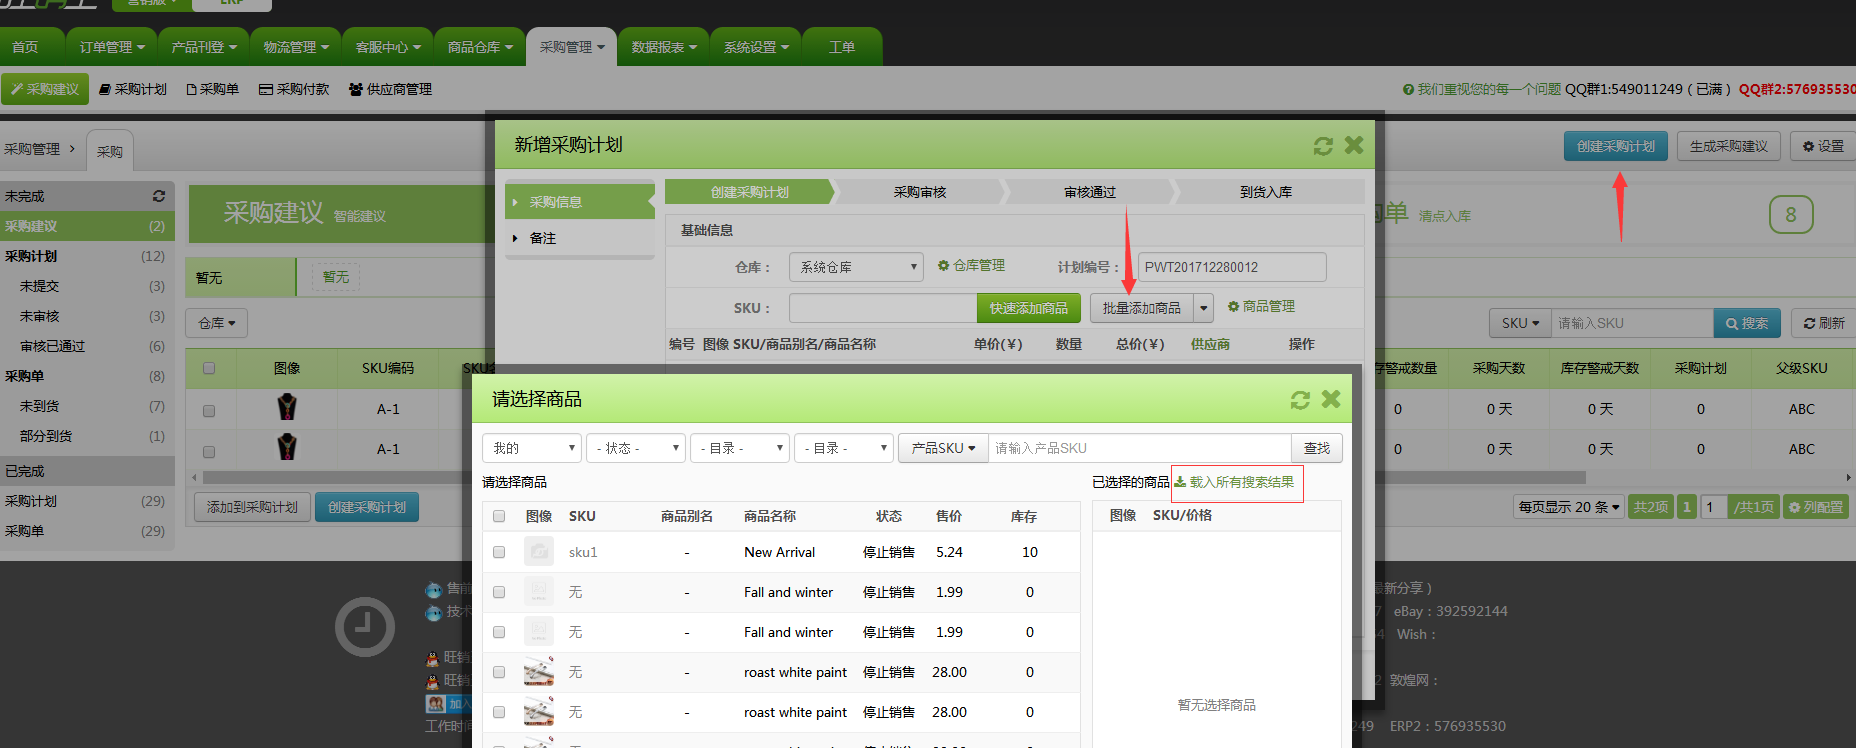
Task: Click the 搜索 magnifier button
Action: pyautogui.click(x=1746, y=323)
